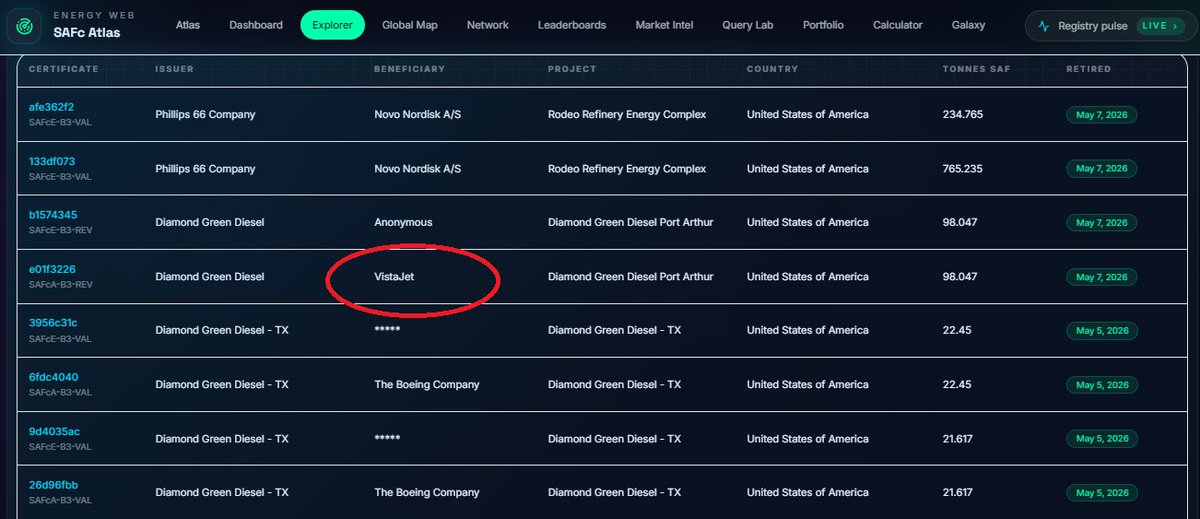Sort by the Certificate column header
Viewport: 1200px width, 519px height.
click(63, 69)
